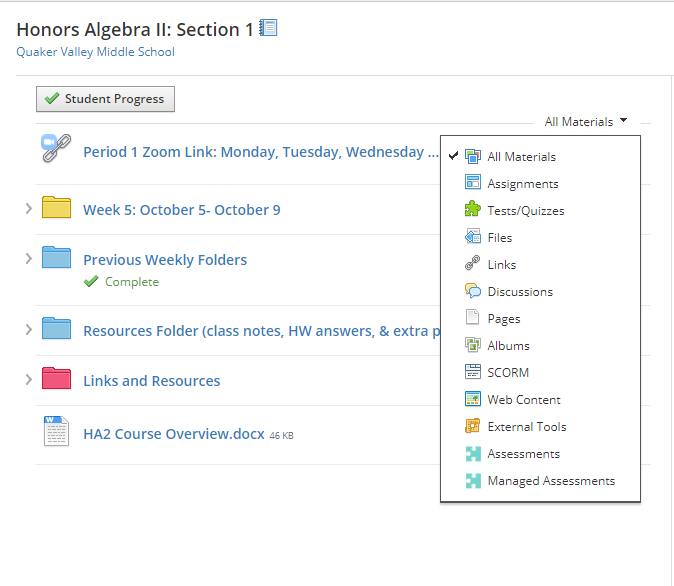Collapse the All Materials filter dropdown

click(586, 122)
